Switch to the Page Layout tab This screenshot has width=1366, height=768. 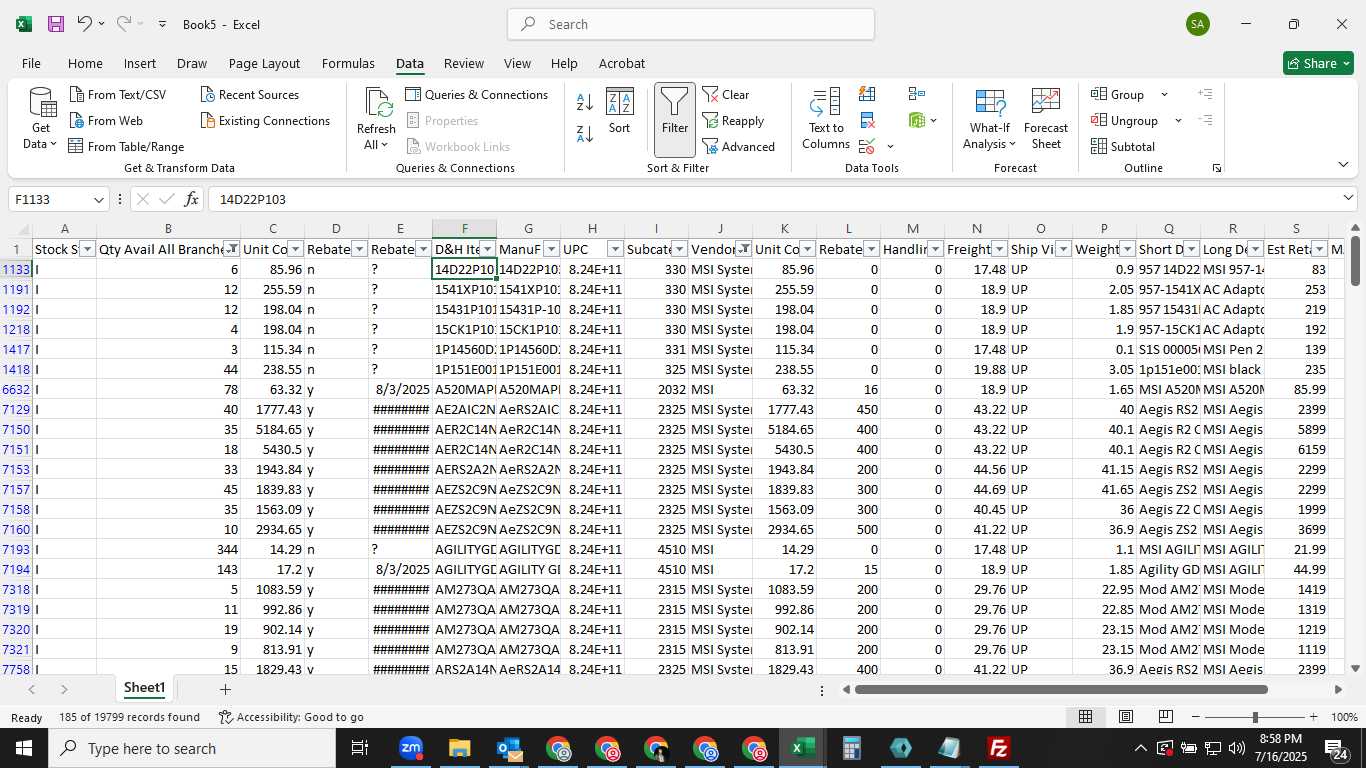pos(264,63)
